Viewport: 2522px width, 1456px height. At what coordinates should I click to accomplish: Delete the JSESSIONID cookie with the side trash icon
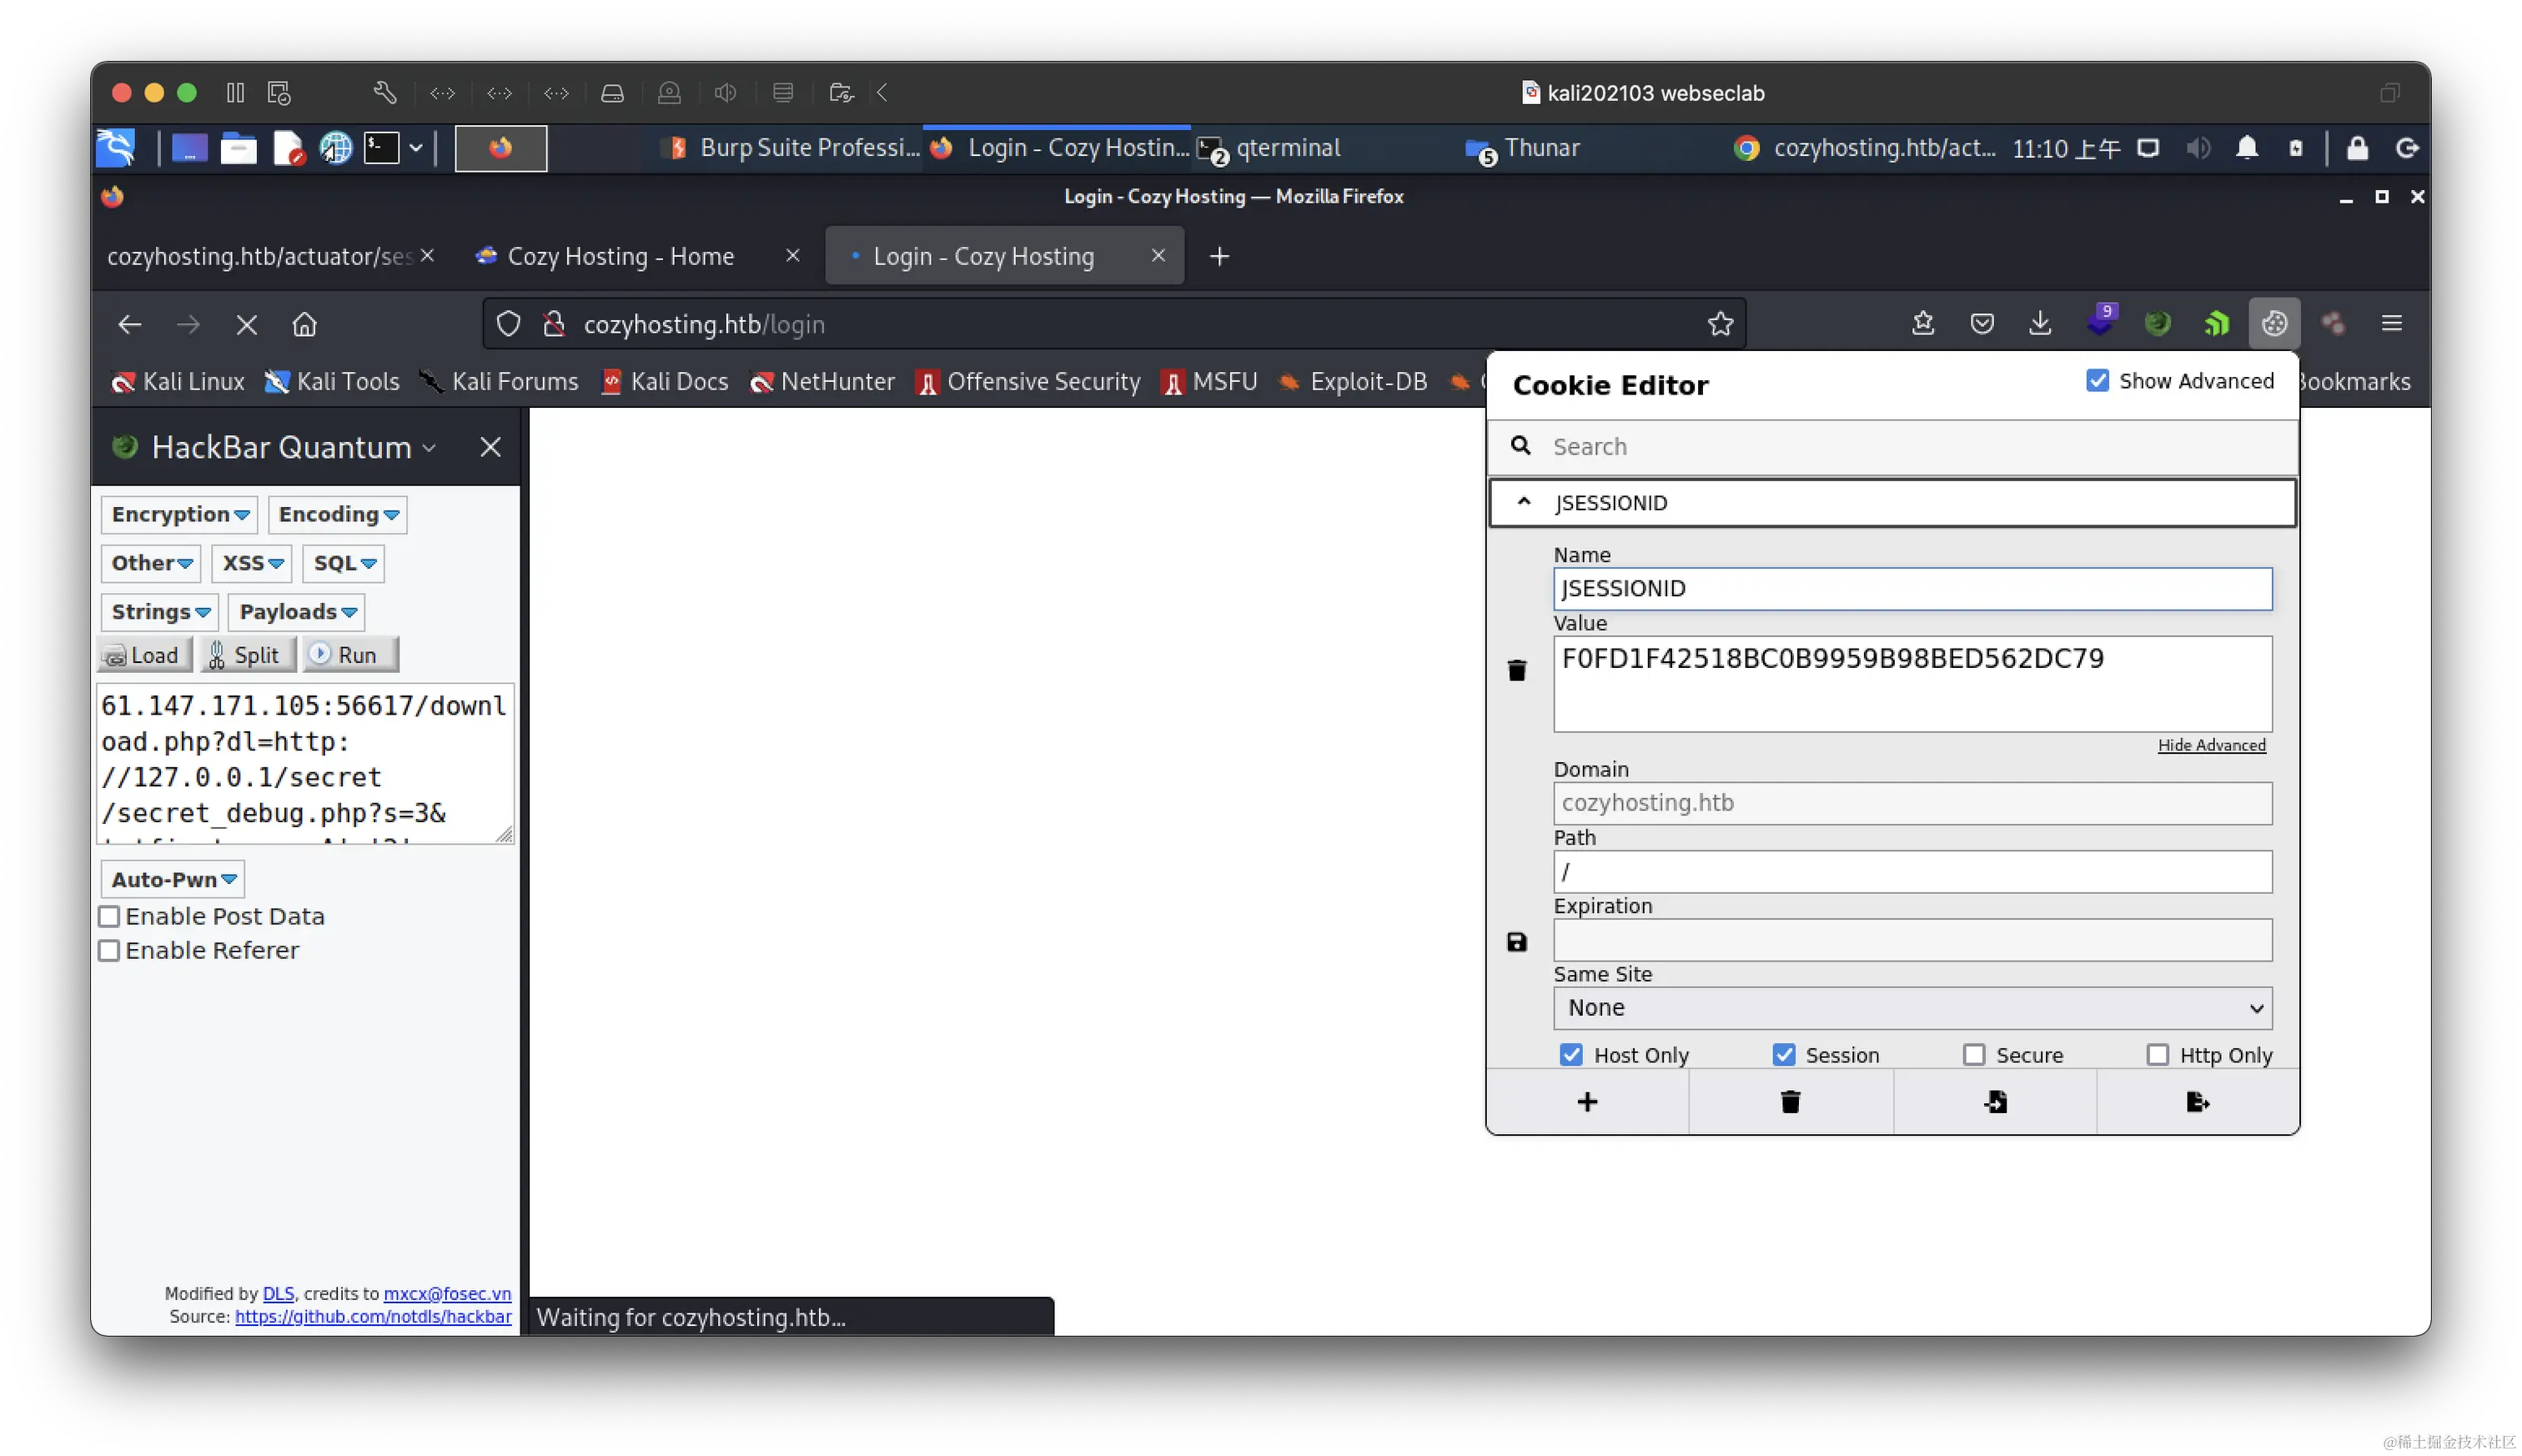[1517, 670]
